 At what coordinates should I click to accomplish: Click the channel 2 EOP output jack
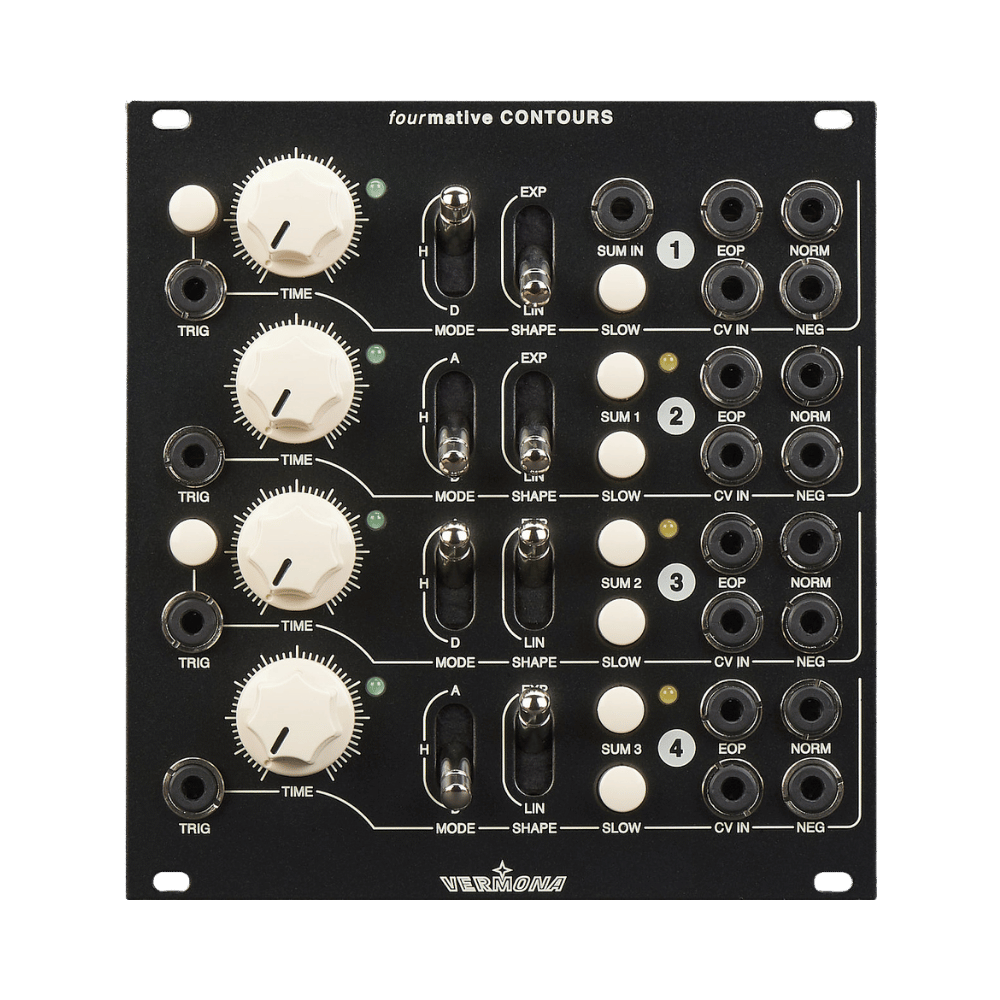pyautogui.click(x=731, y=376)
